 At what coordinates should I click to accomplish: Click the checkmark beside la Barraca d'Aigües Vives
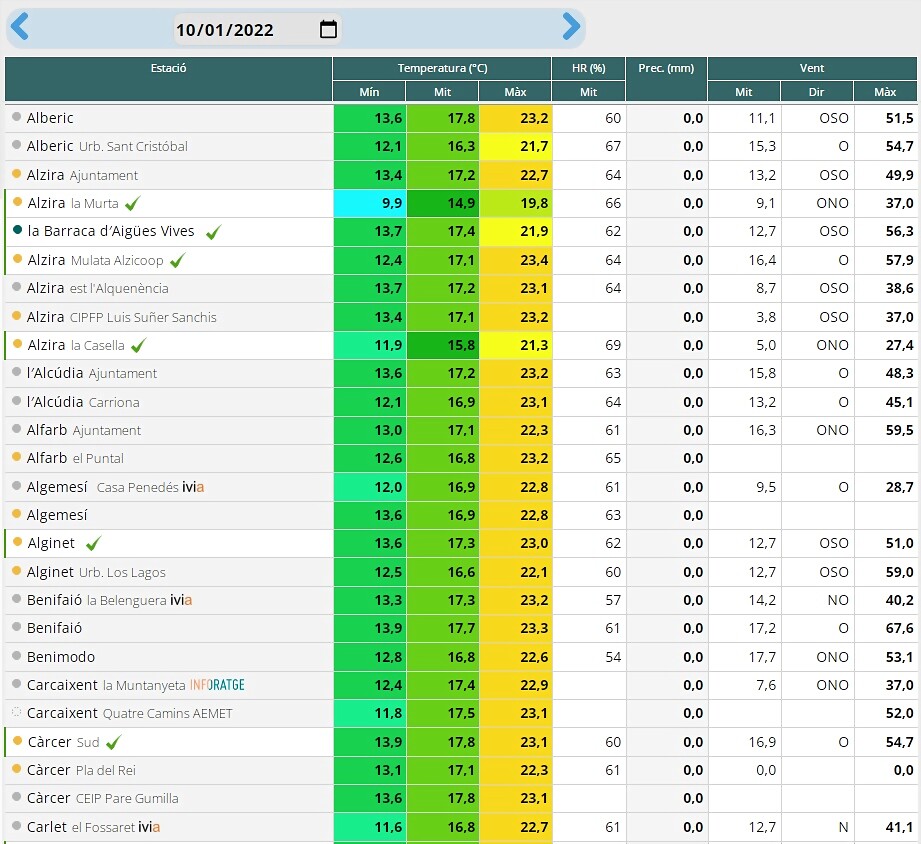coord(214,232)
